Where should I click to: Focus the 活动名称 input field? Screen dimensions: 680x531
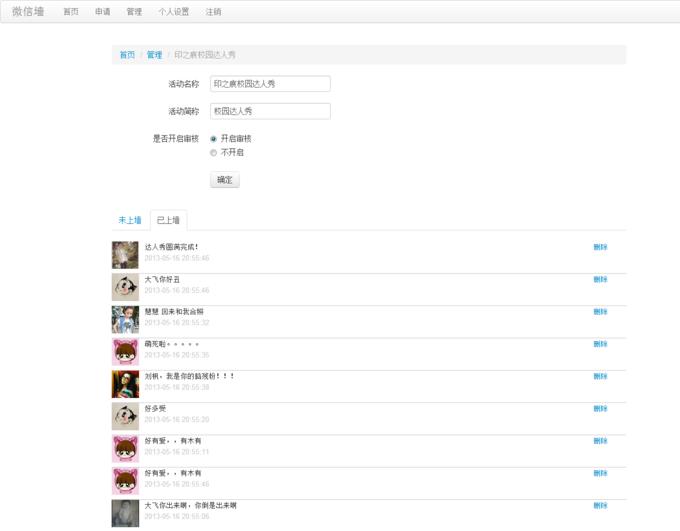coord(270,84)
